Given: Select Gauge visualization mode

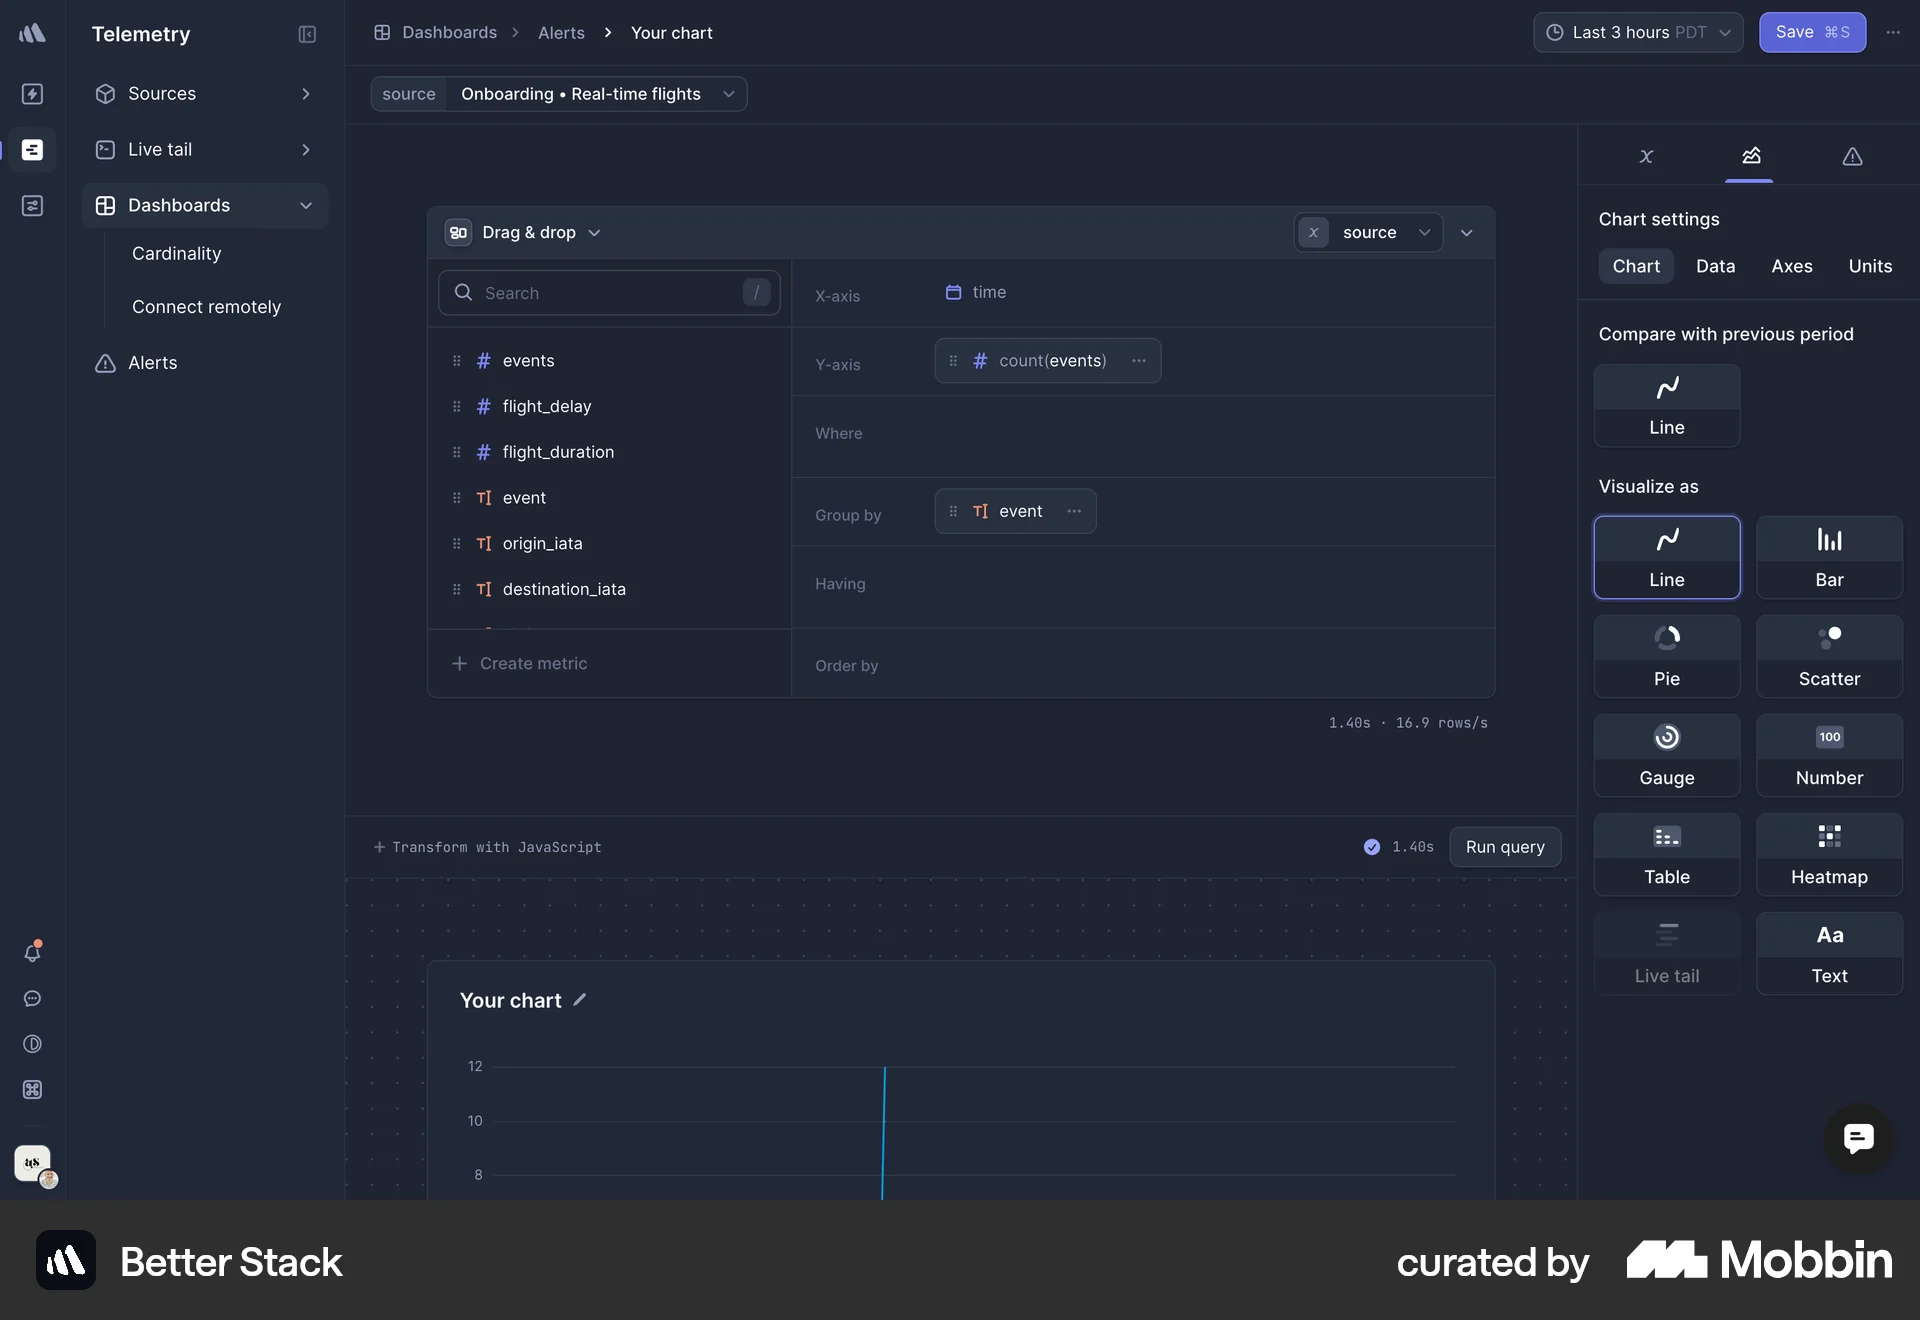Looking at the screenshot, I should [x=1665, y=754].
